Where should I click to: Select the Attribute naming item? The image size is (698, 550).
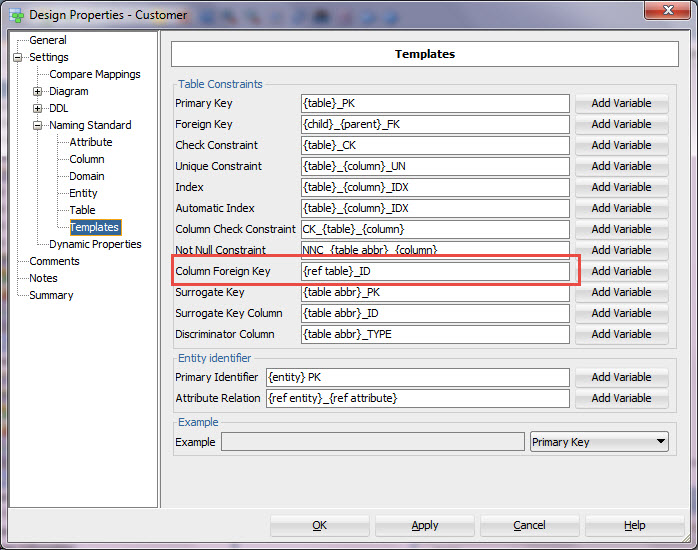pyautogui.click(x=90, y=143)
